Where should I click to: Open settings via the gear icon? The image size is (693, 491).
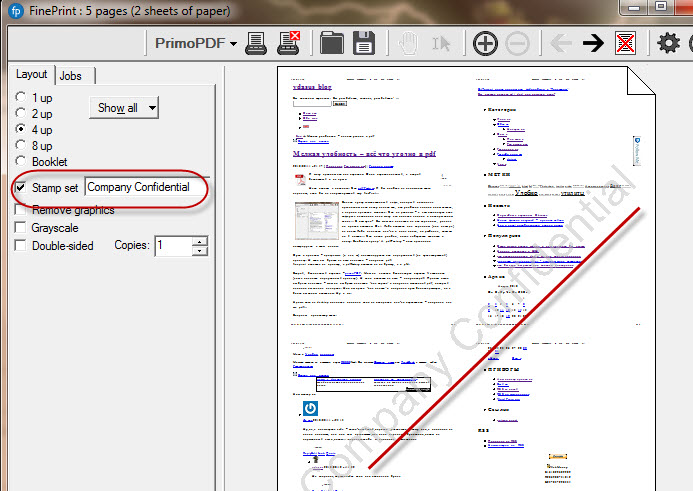[x=667, y=43]
